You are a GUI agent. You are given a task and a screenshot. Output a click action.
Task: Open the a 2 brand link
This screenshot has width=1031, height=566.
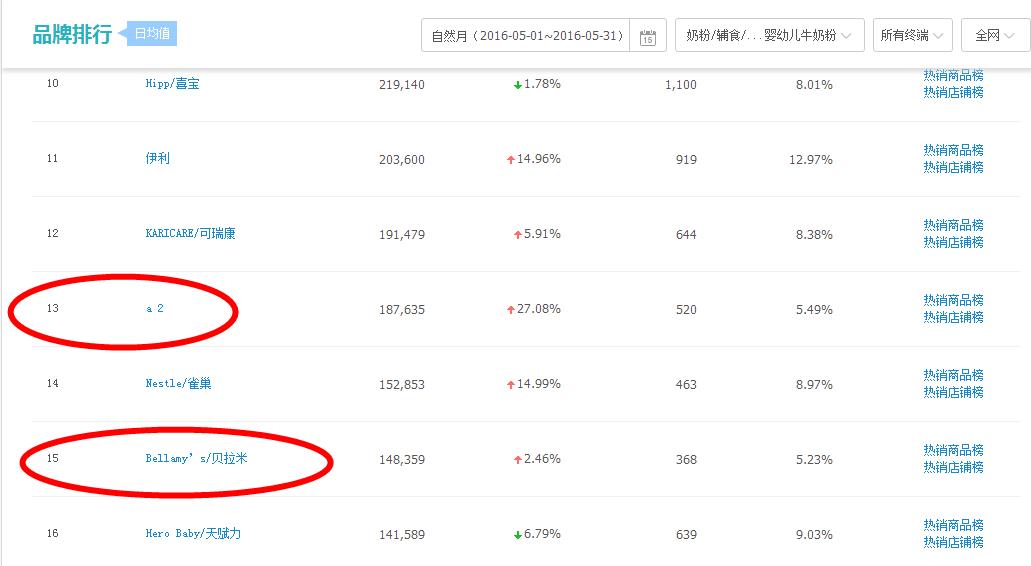pyautogui.click(x=155, y=308)
